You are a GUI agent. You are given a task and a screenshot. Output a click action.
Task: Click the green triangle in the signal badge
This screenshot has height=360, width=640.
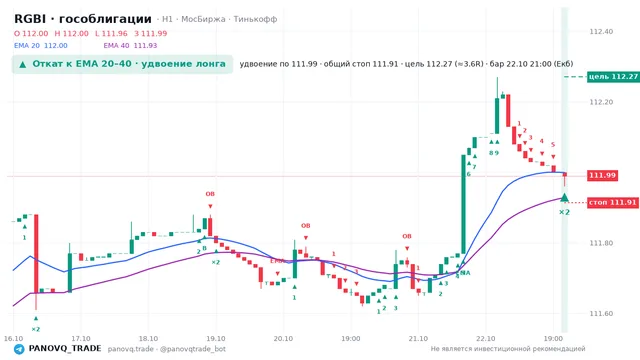23,64
